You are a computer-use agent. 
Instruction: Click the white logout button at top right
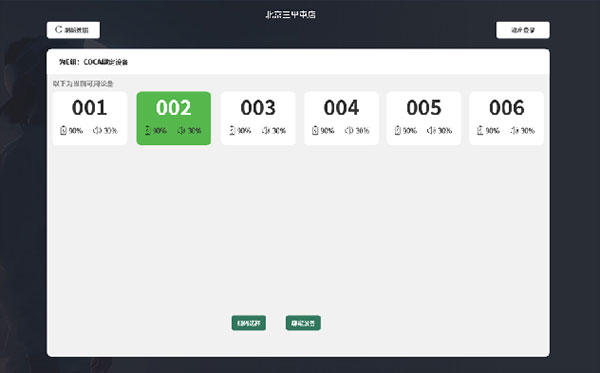click(523, 30)
